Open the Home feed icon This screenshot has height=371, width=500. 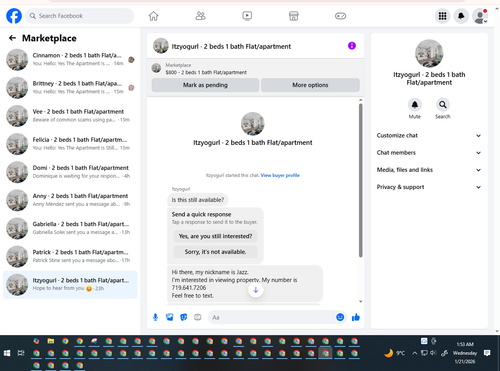pos(153,16)
